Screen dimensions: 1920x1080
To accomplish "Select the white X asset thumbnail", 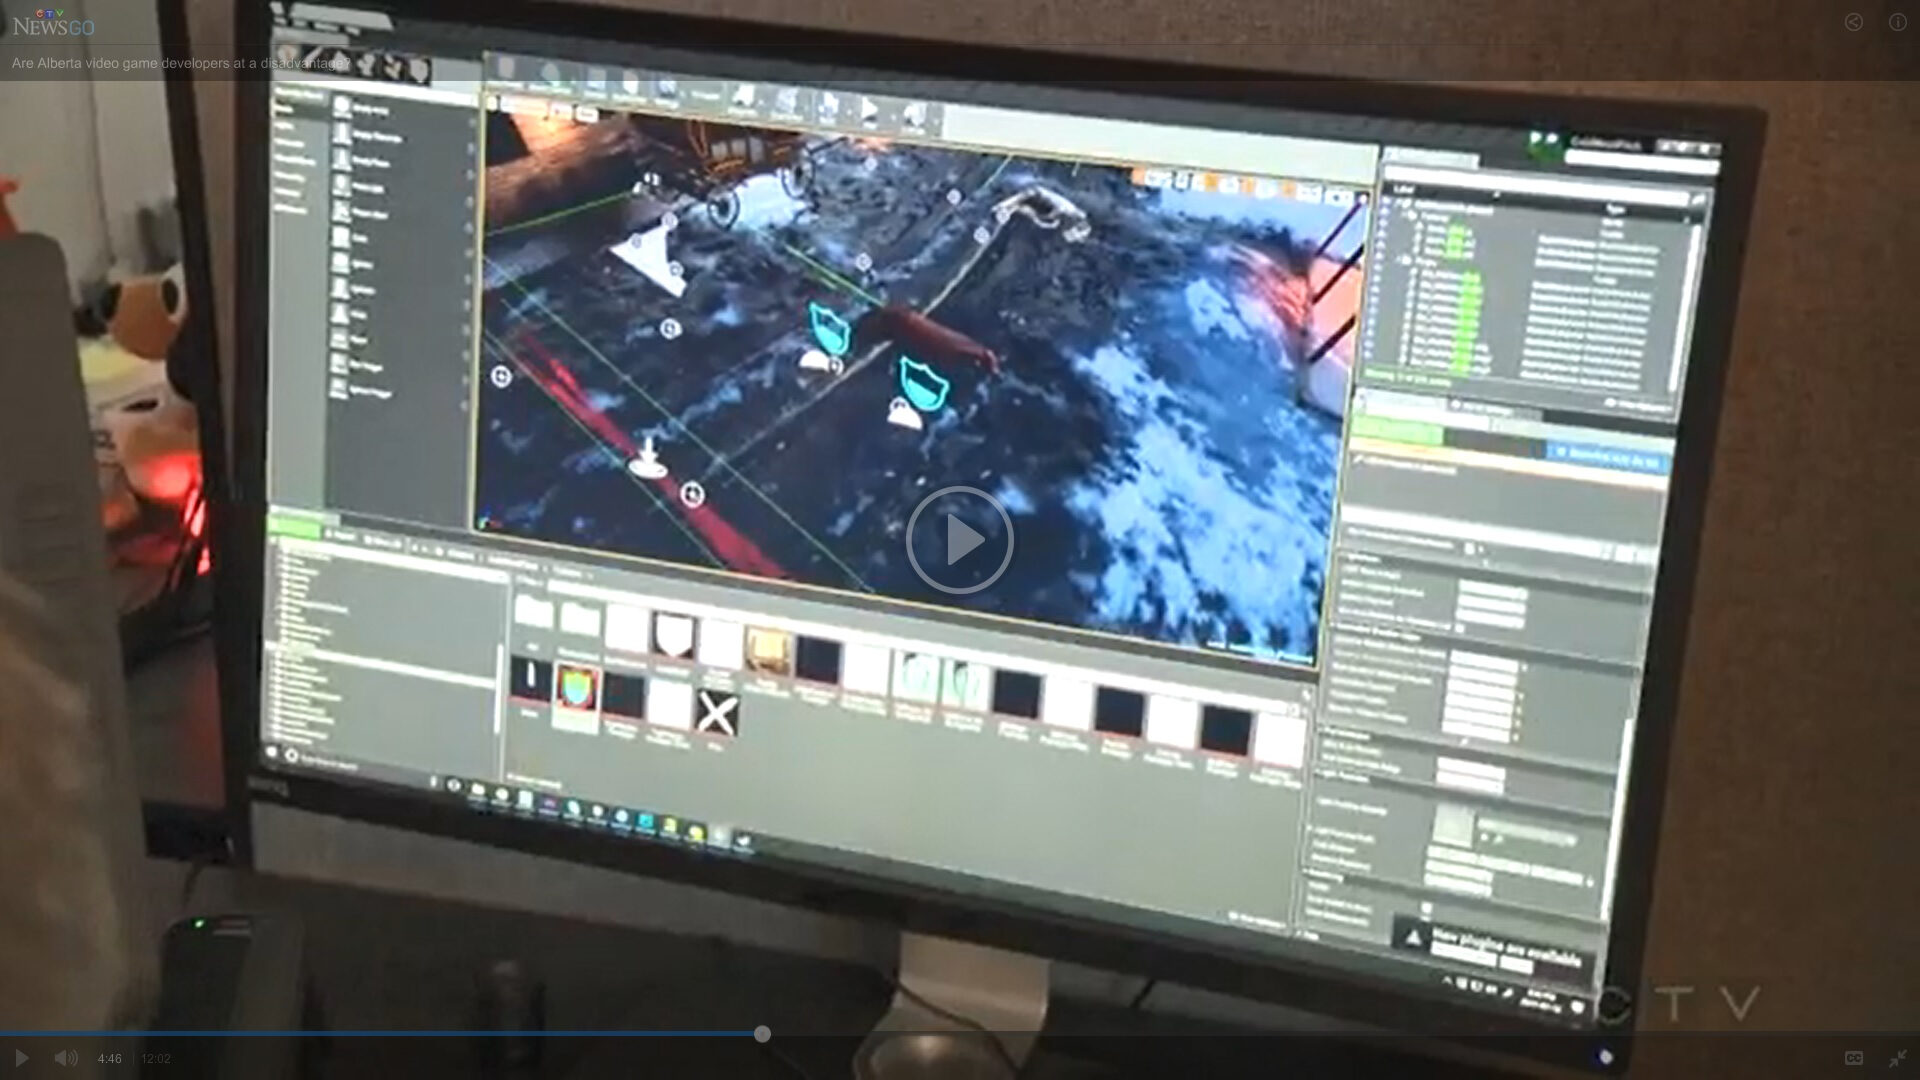I will pyautogui.click(x=716, y=713).
